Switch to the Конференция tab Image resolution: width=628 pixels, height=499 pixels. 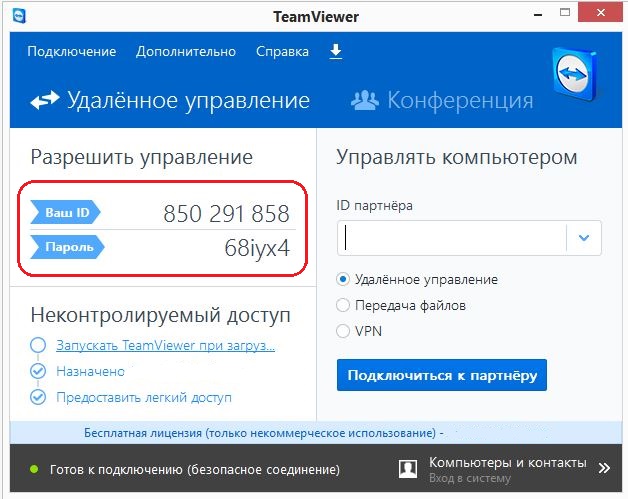pos(442,100)
